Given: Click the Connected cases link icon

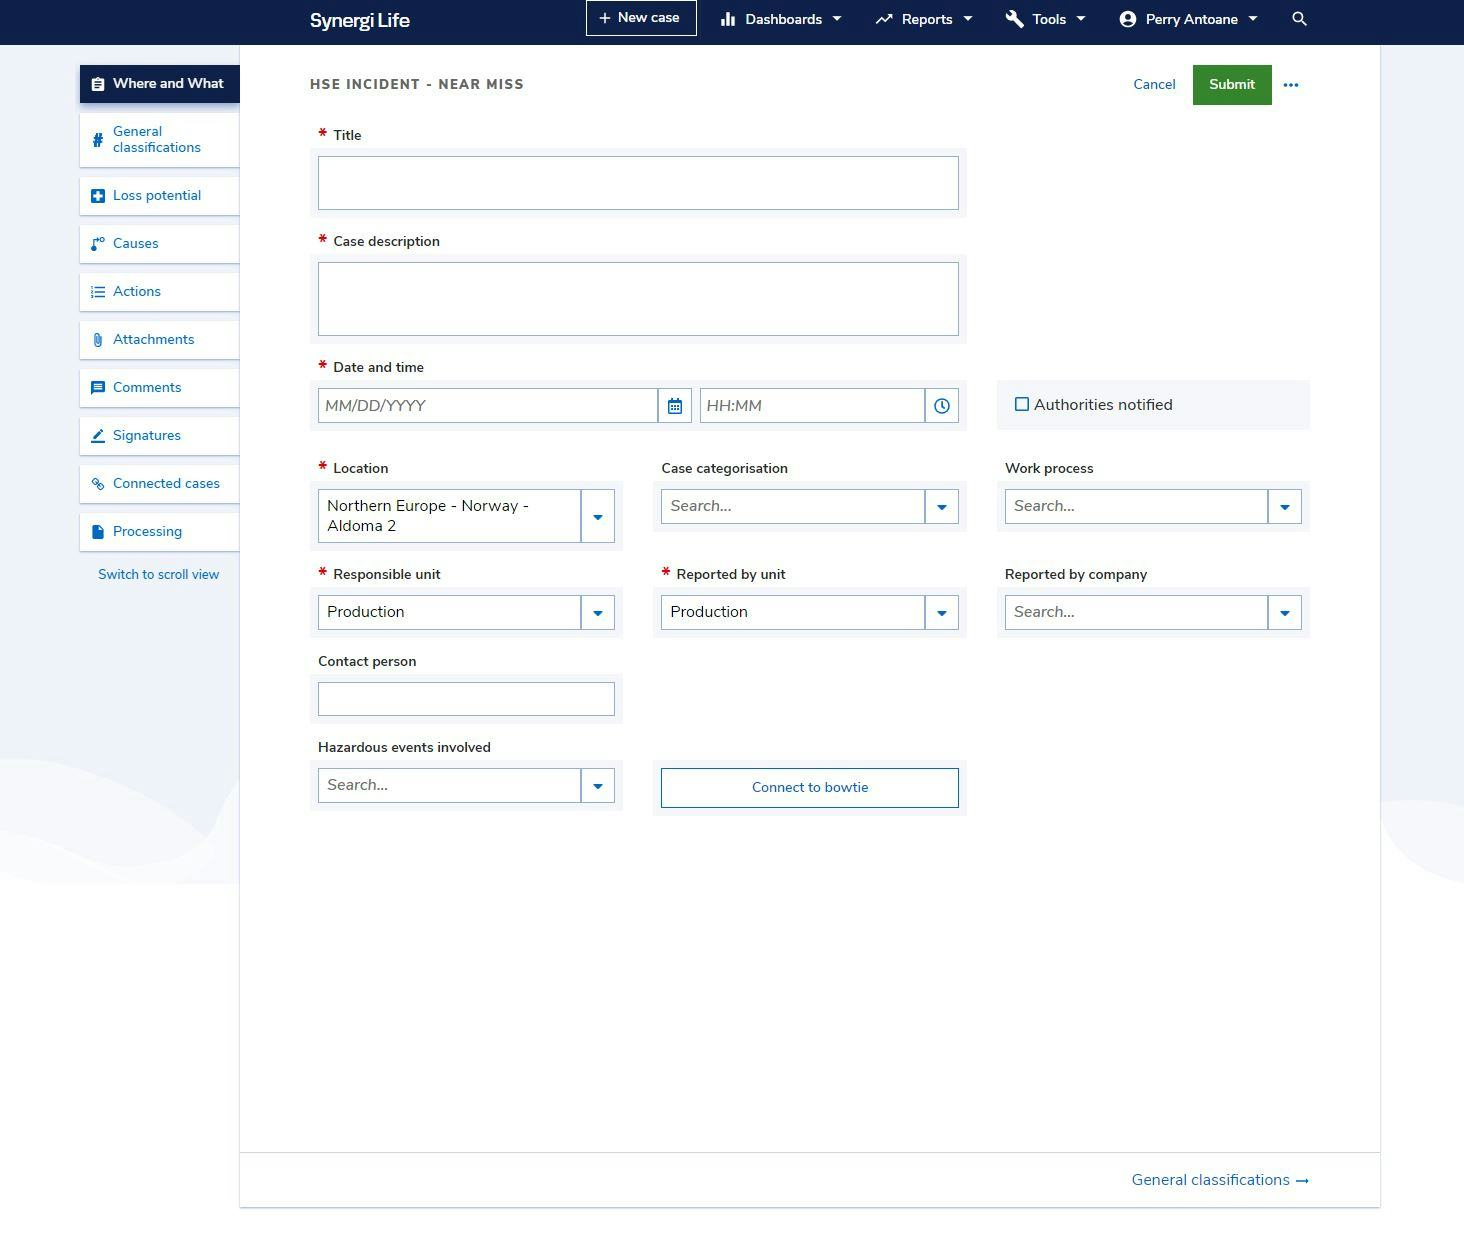Looking at the screenshot, I should coord(98,484).
